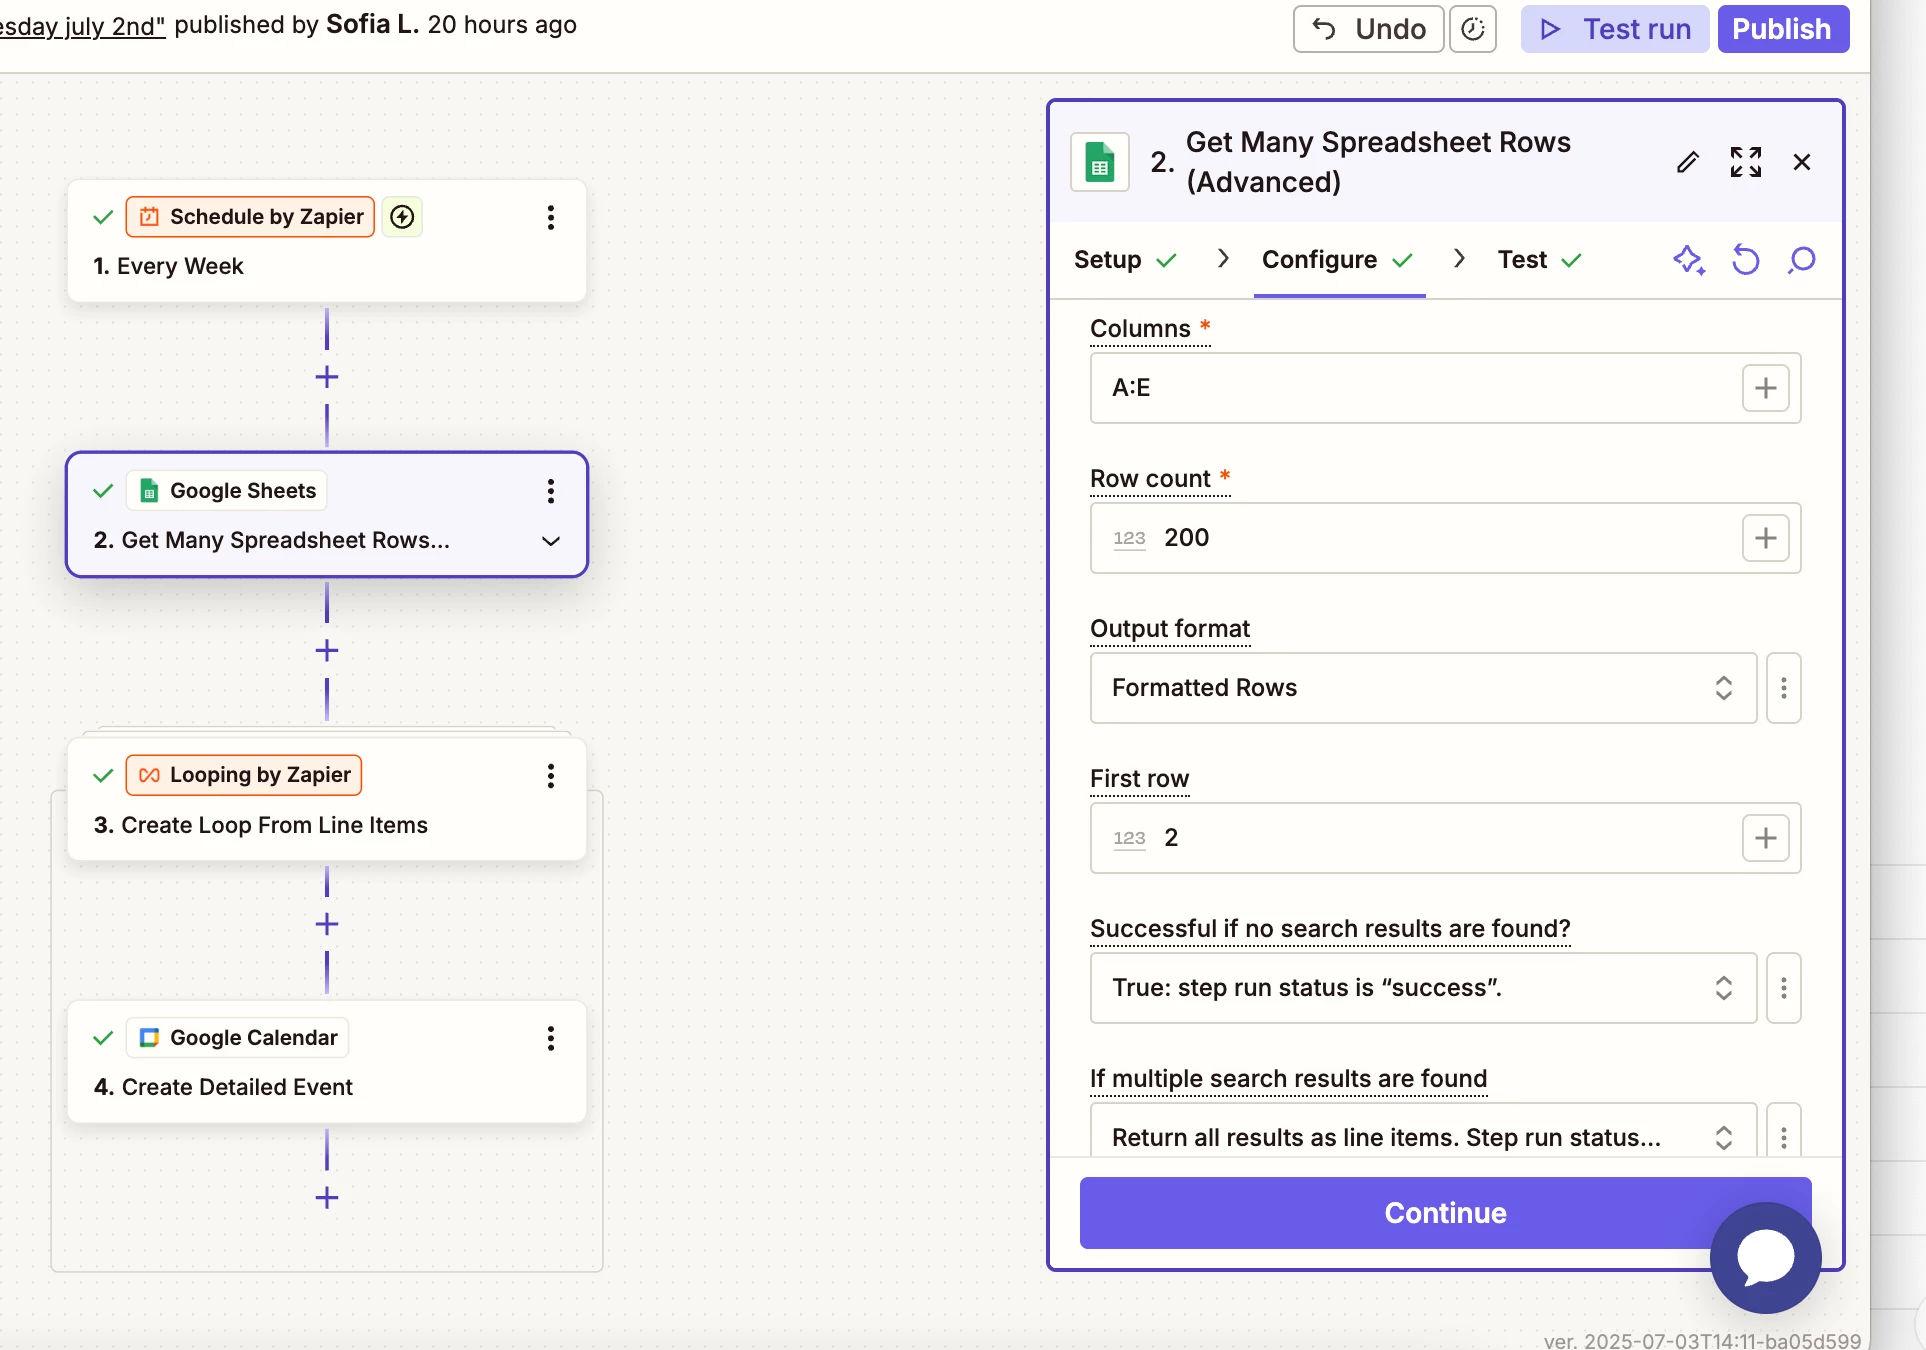Publish the Zap
1926x1350 pixels.
point(1783,29)
